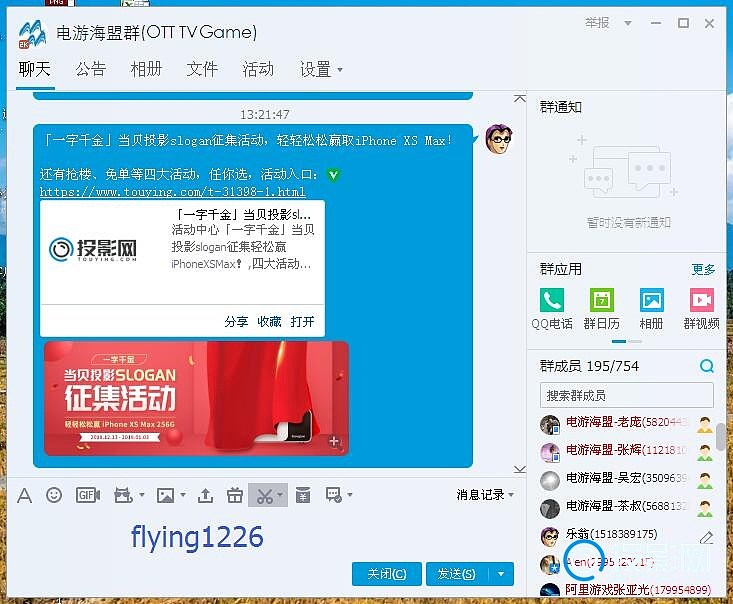Open the SLOGAN 征集活动 banner image
This screenshot has height=604, width=733.
tap(196, 398)
